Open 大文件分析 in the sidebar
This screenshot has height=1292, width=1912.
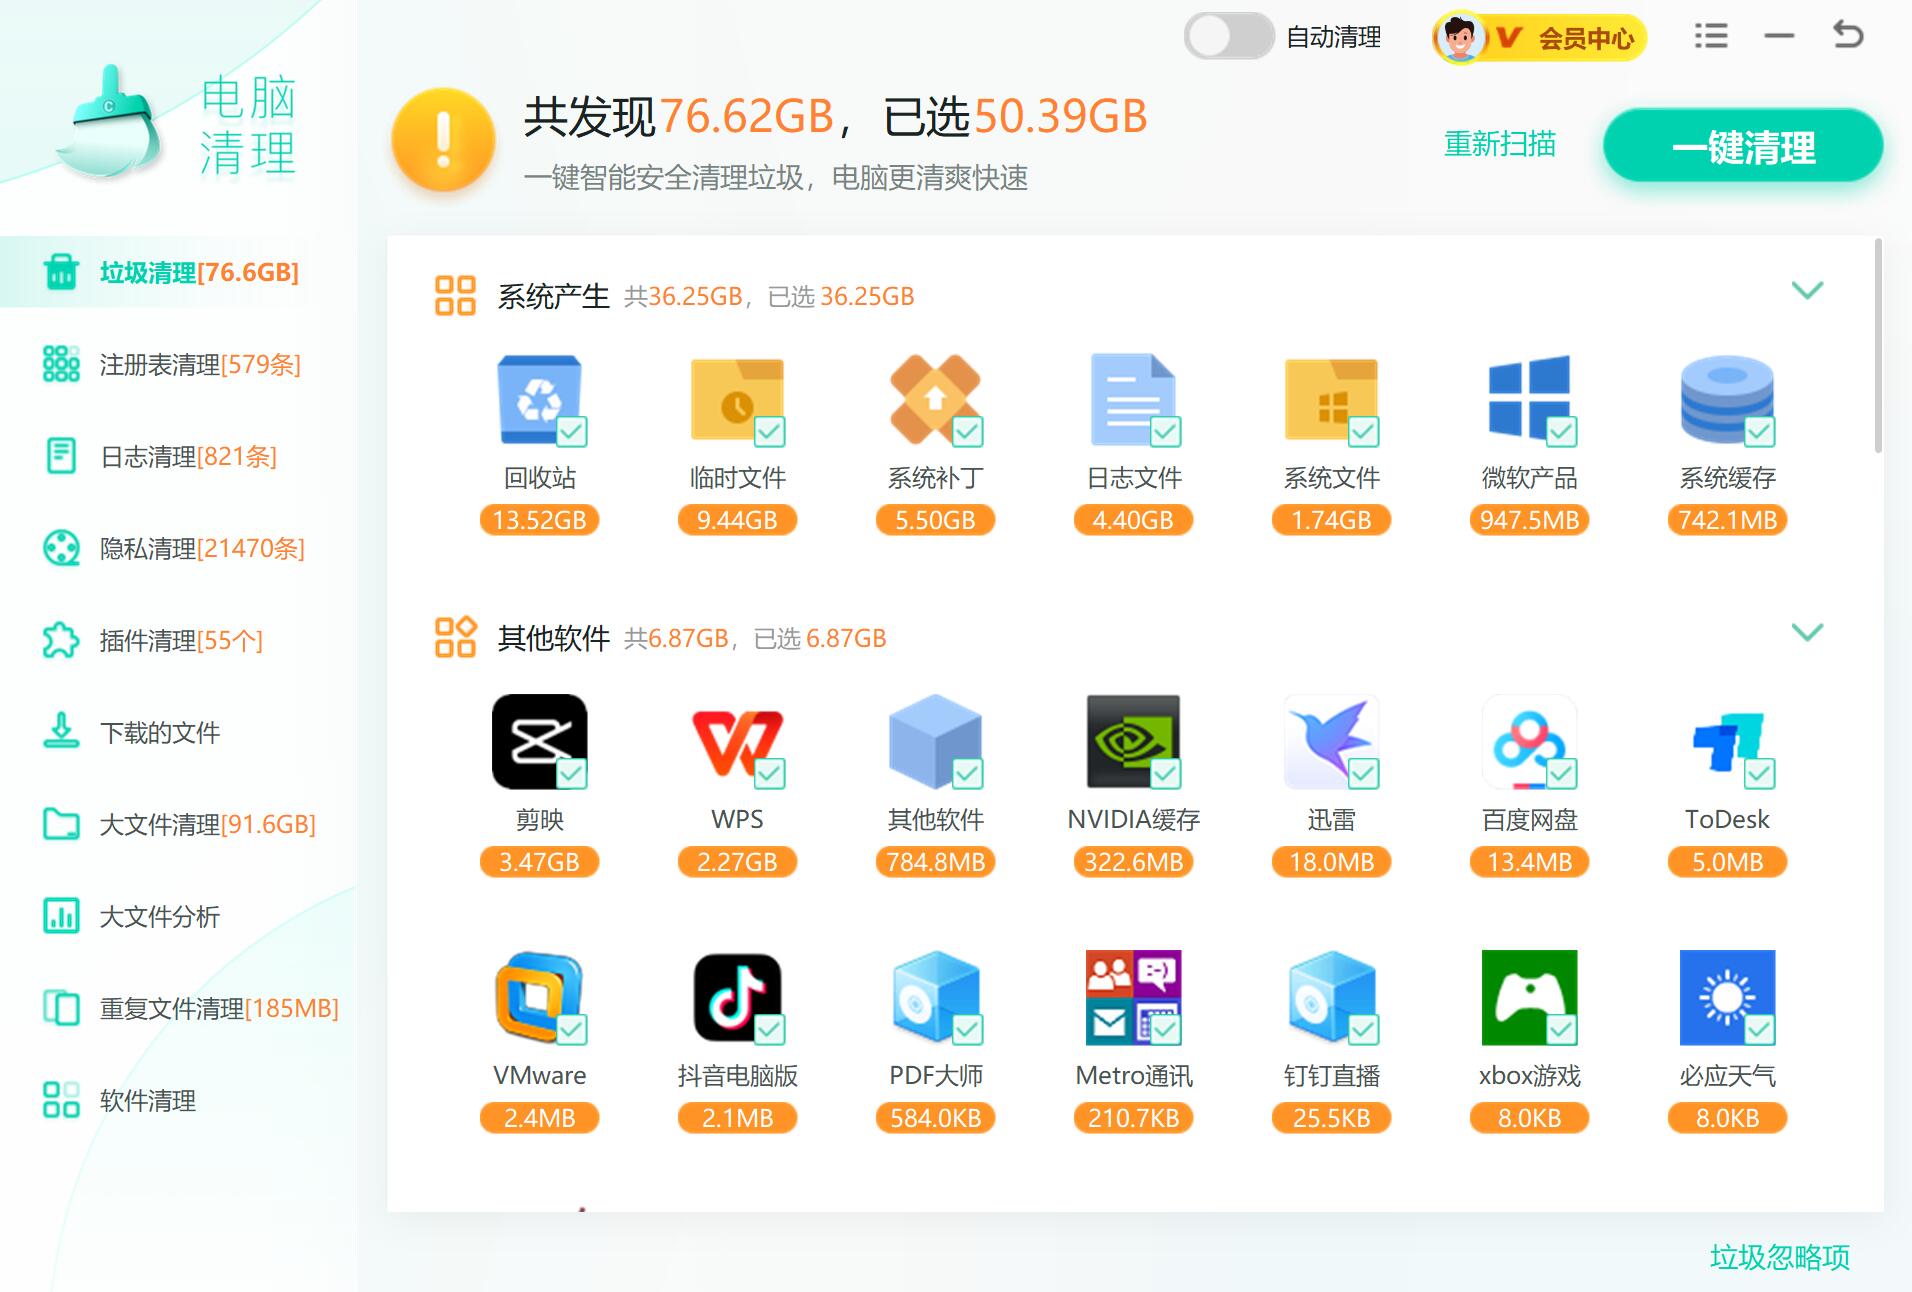click(x=178, y=916)
